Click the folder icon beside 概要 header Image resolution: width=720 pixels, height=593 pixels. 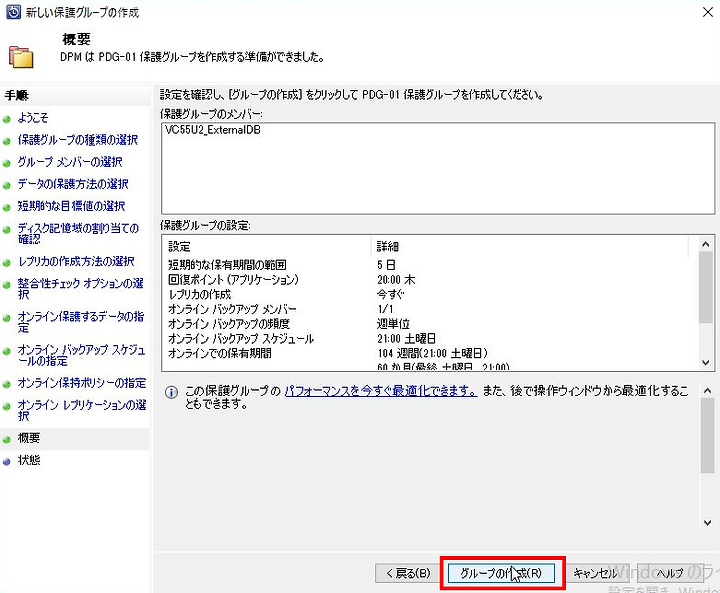pos(21,57)
